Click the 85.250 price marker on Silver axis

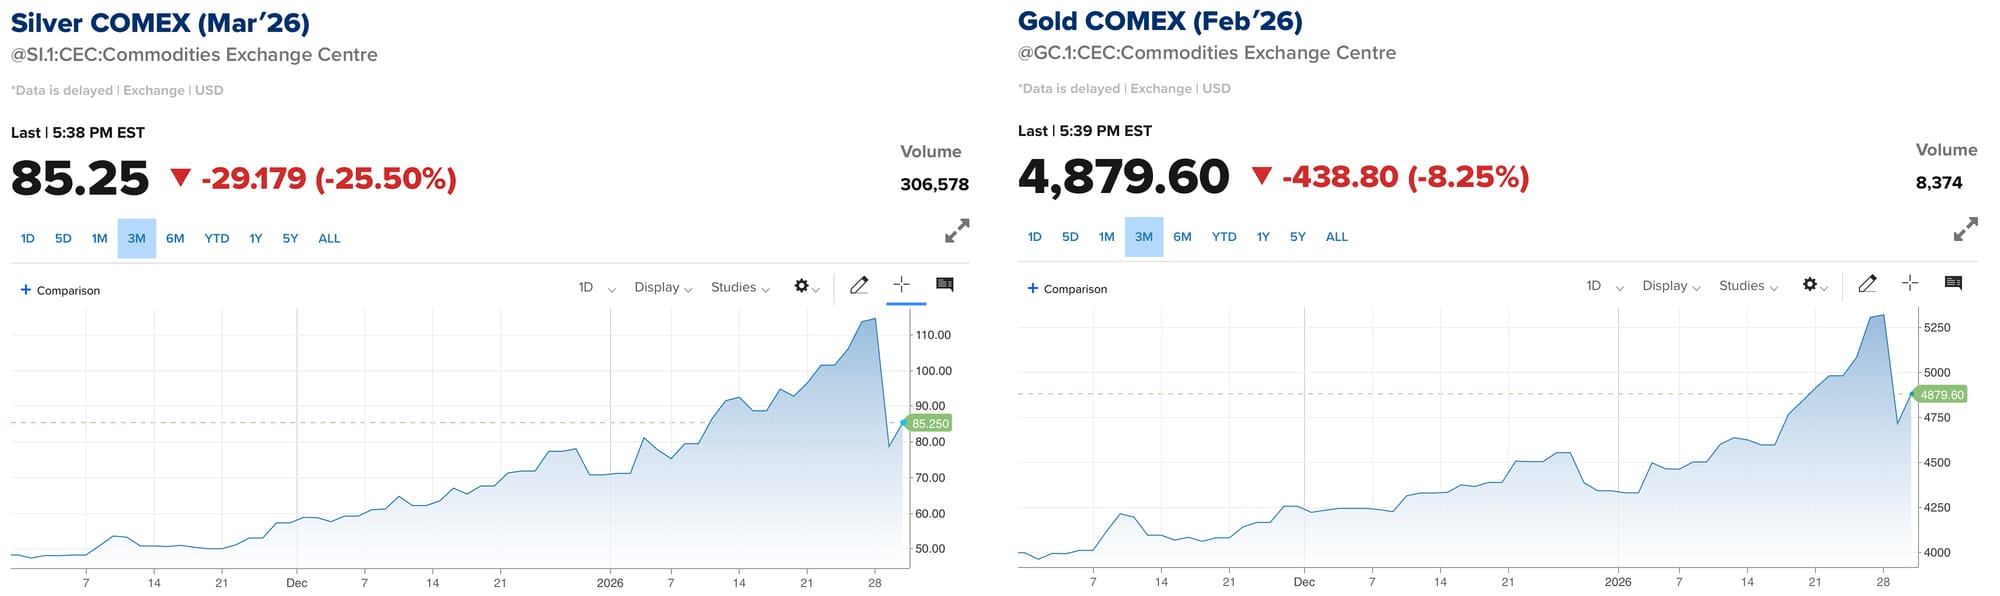click(x=930, y=423)
